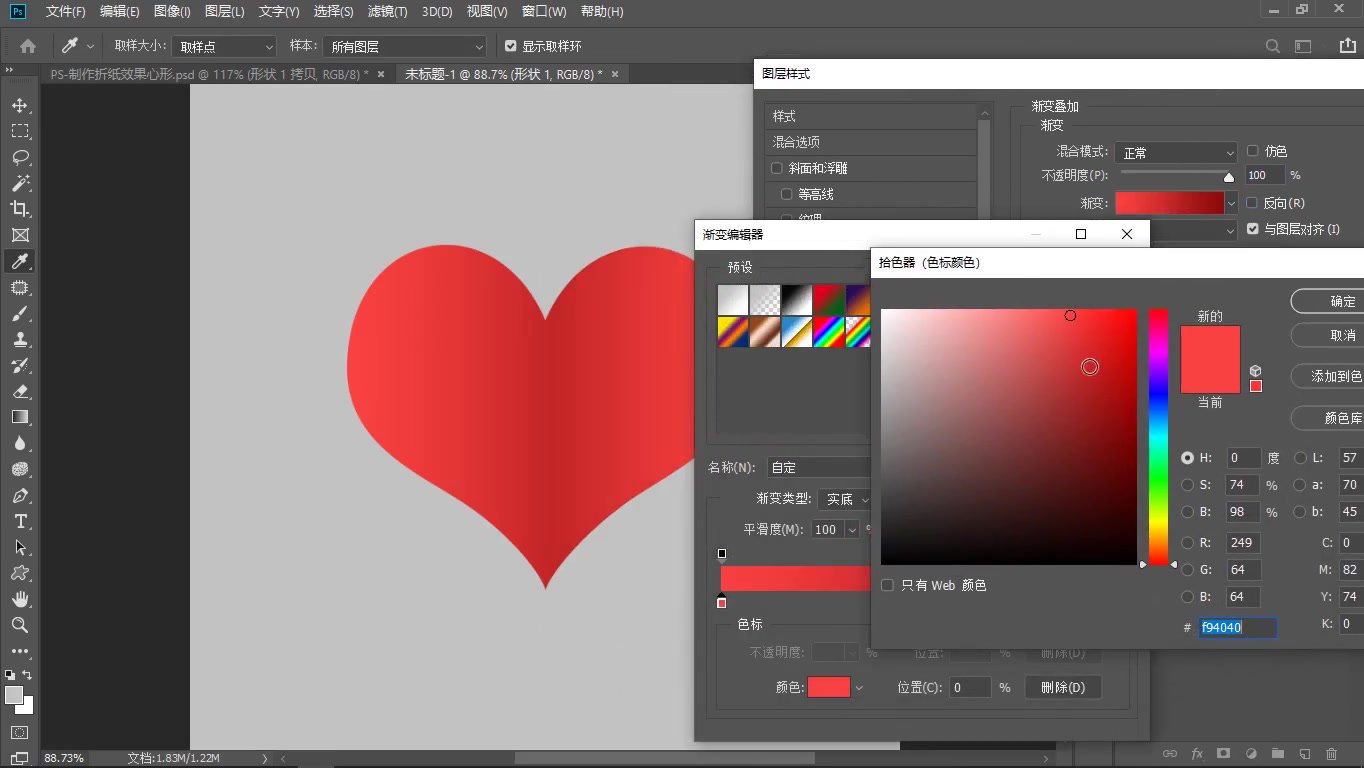Select the Hand tool
This screenshot has height=768, width=1364.
(x=20, y=599)
